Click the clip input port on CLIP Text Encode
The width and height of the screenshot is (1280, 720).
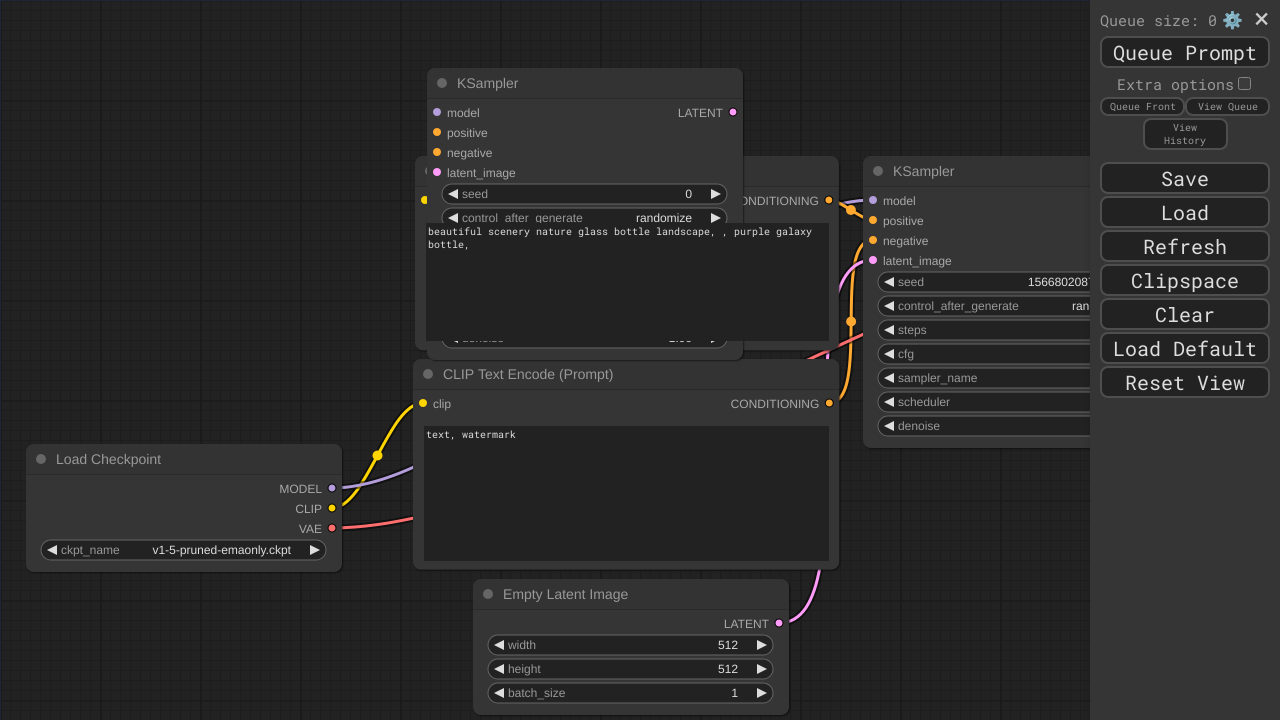423,403
